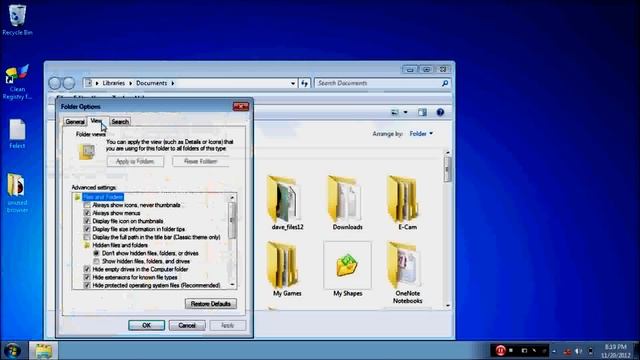The width and height of the screenshot is (640, 360).
Task: Switch to the Search tab
Action: click(x=120, y=122)
